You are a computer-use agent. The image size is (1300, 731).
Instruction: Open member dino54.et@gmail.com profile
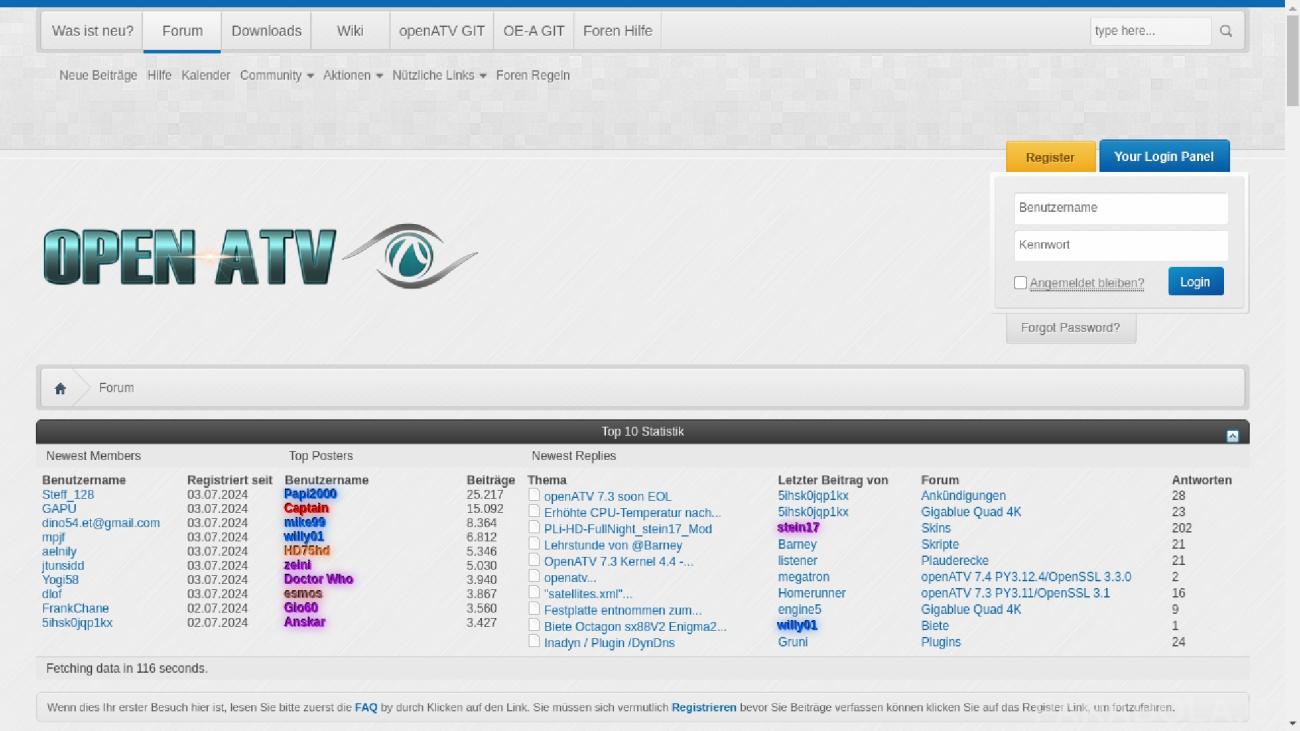click(101, 523)
